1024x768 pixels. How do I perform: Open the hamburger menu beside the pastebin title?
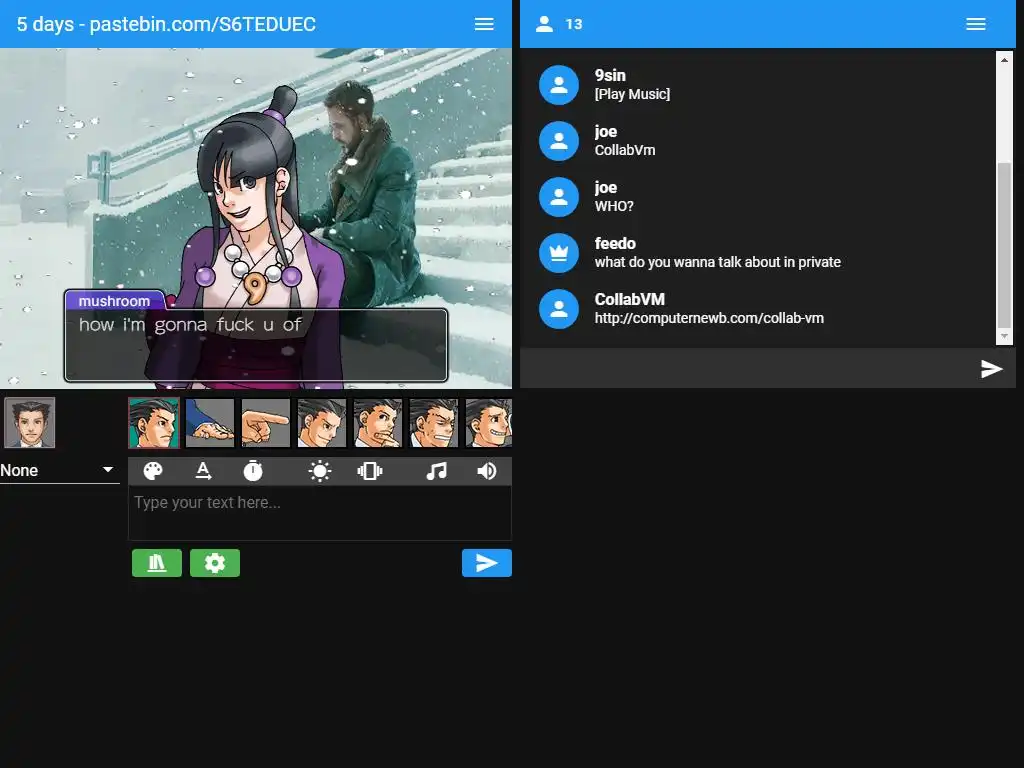484,24
